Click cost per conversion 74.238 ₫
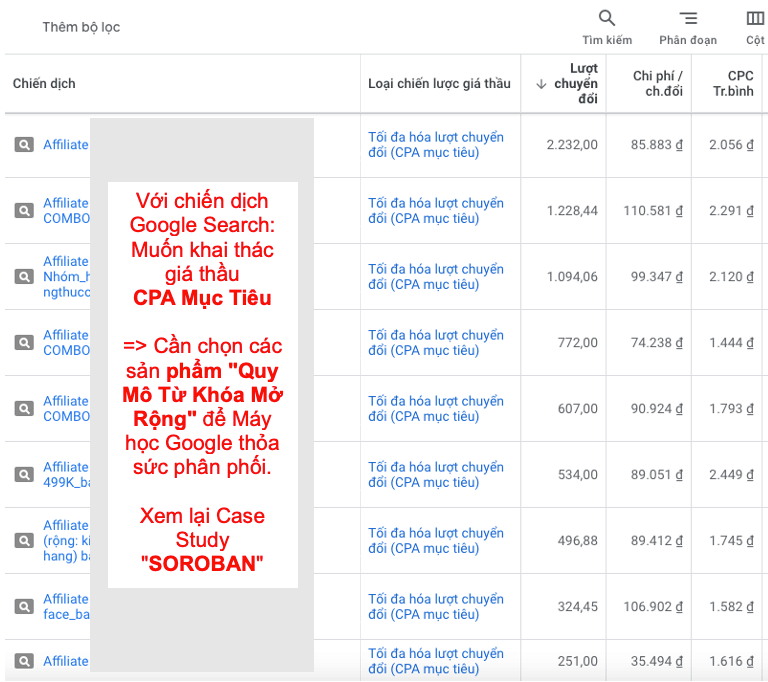 tap(657, 342)
